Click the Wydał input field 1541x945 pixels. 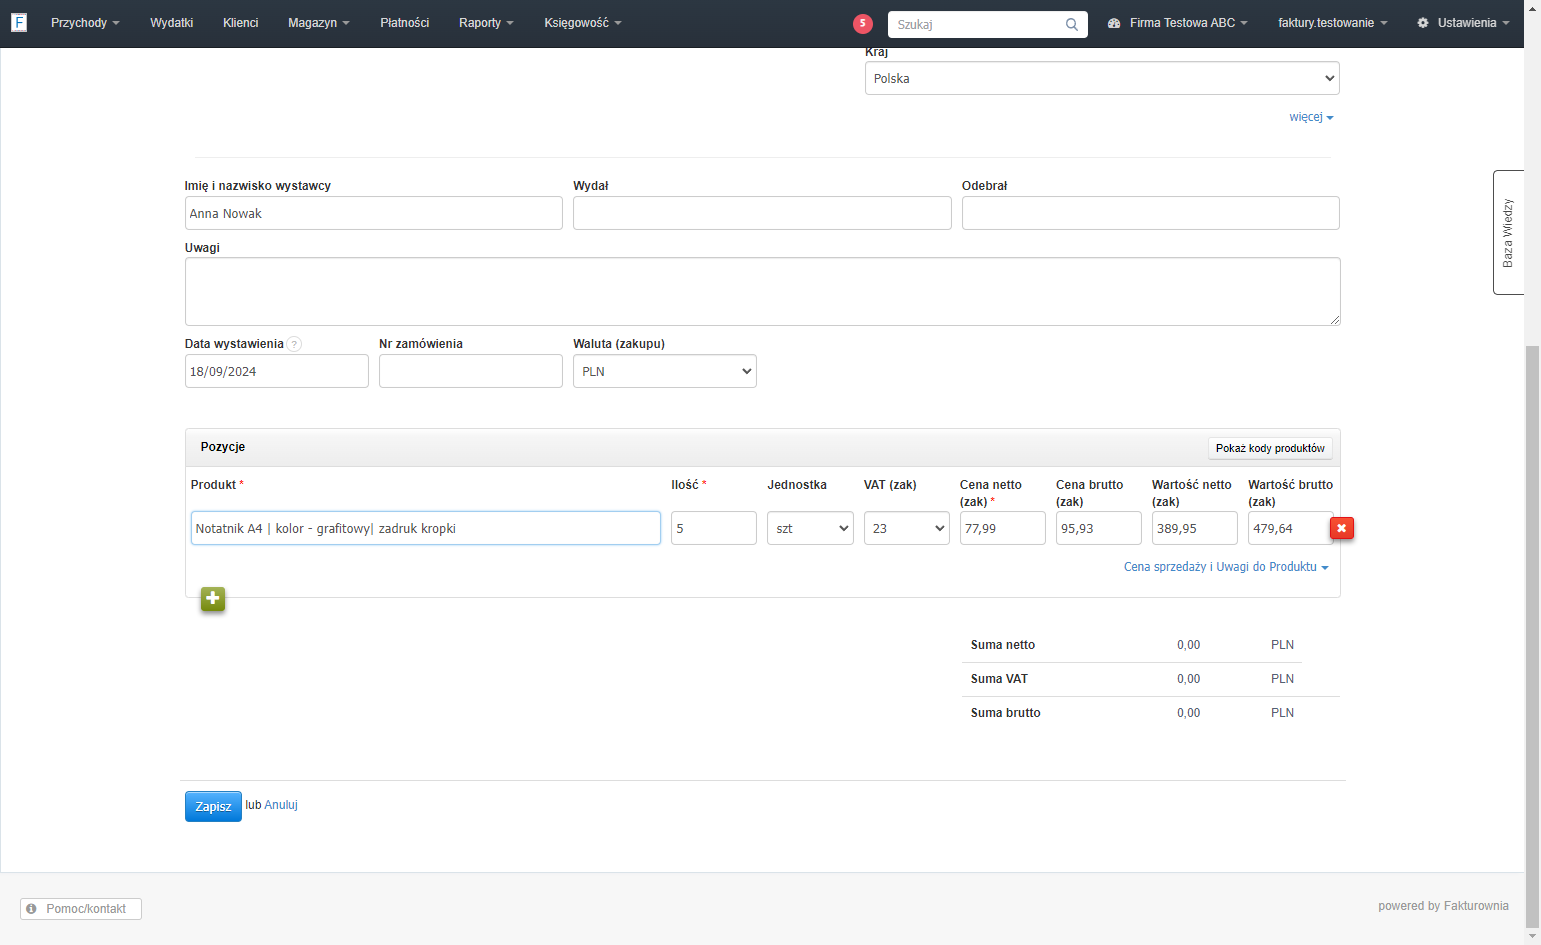762,213
